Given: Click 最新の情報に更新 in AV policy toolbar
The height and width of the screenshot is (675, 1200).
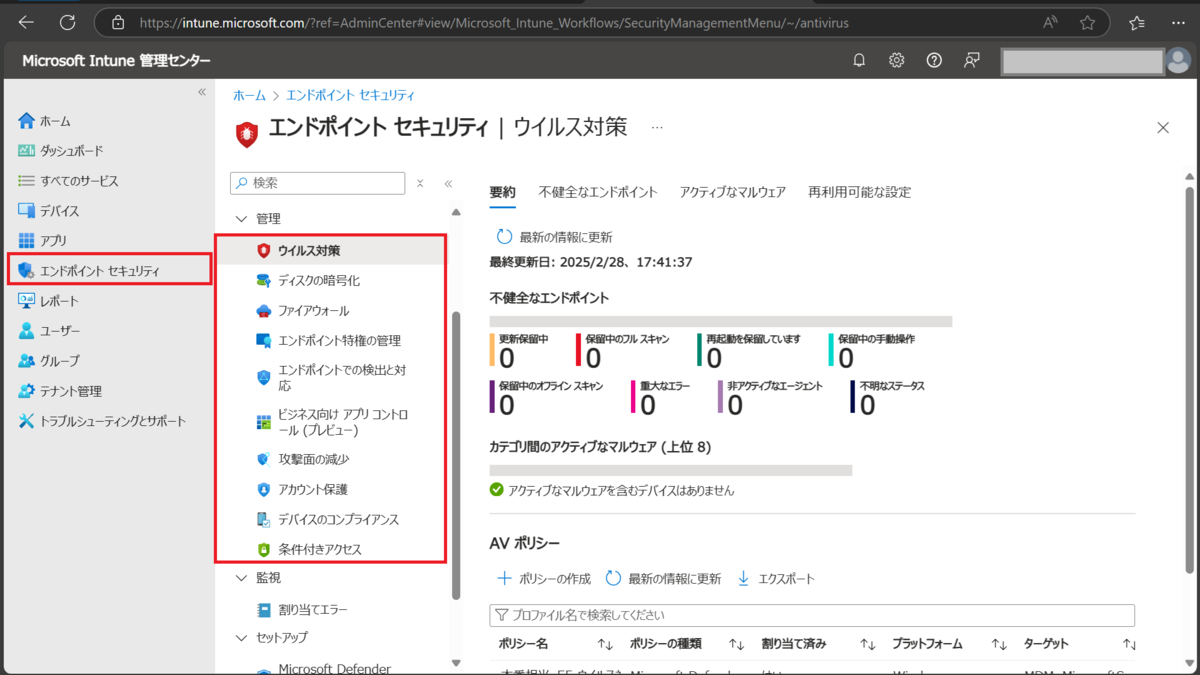Looking at the screenshot, I should [x=663, y=579].
